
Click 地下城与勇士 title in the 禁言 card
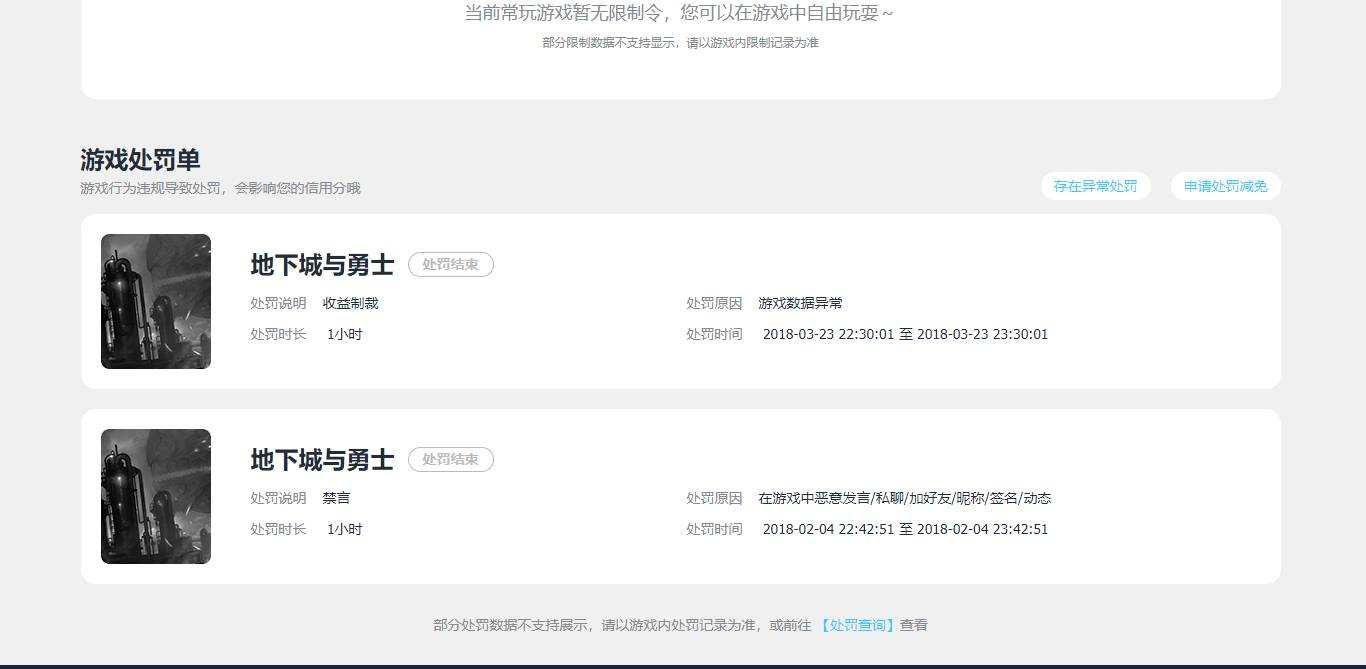[x=322, y=460]
